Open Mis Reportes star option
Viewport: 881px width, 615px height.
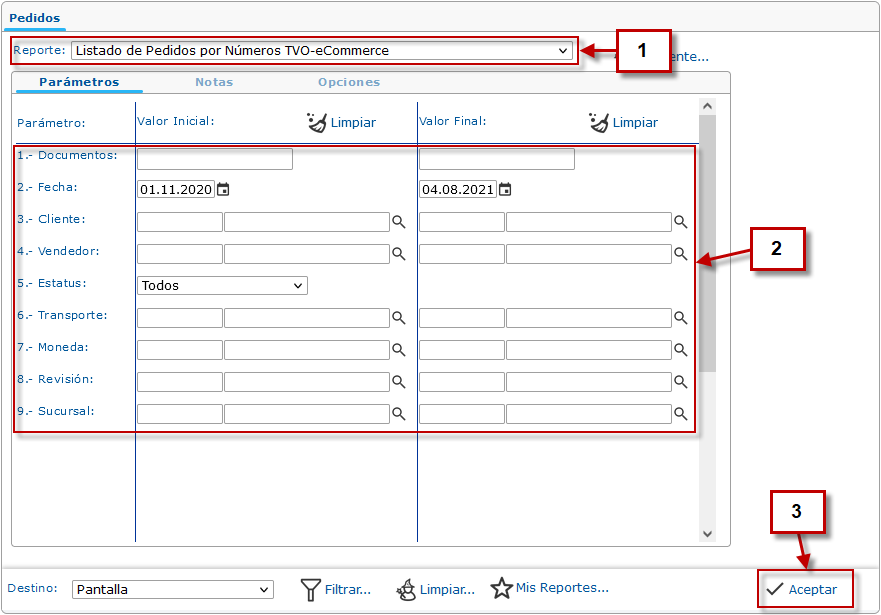pyautogui.click(x=549, y=588)
